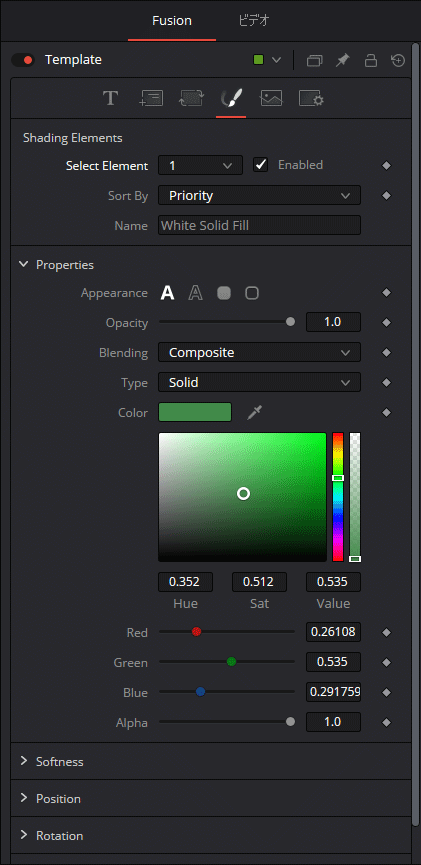
Task: Click the Opacity keyframe diamond
Action: [x=386, y=323]
